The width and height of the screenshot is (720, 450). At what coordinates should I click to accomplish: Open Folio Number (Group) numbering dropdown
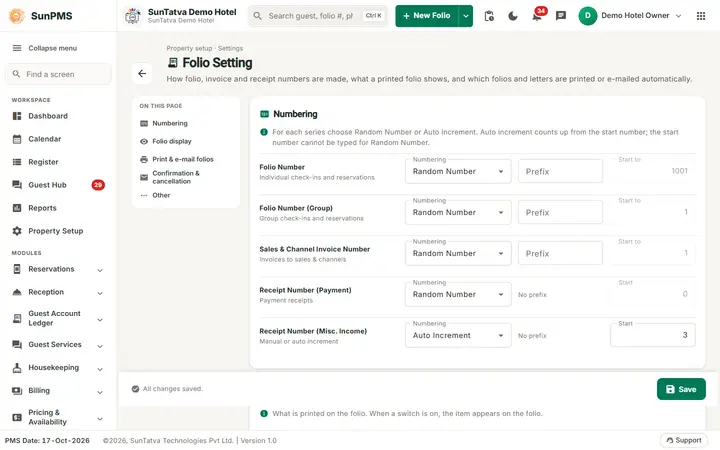(458, 212)
